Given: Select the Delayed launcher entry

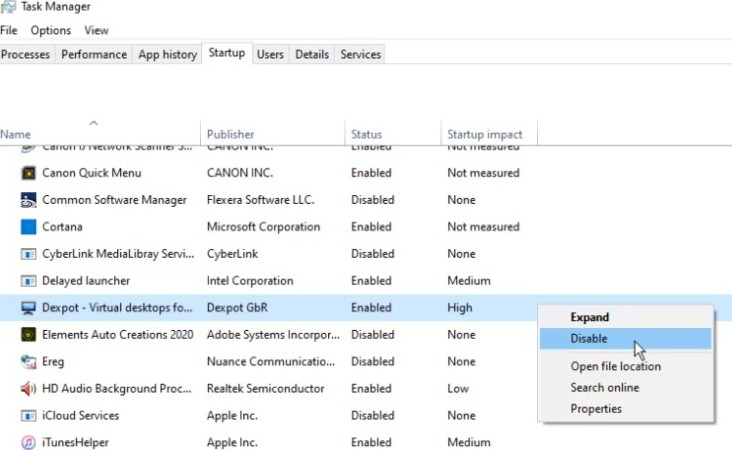Looking at the screenshot, I should 86,281.
